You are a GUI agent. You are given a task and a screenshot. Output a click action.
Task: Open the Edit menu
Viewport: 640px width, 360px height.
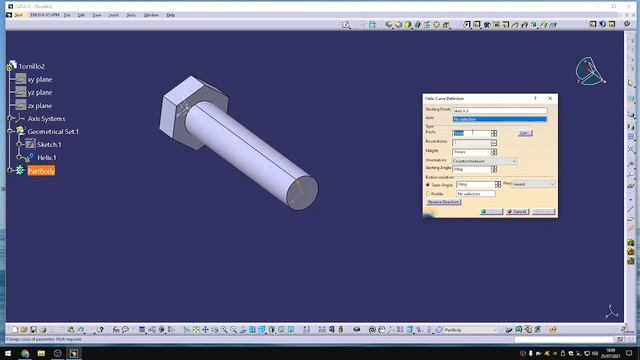click(81, 15)
